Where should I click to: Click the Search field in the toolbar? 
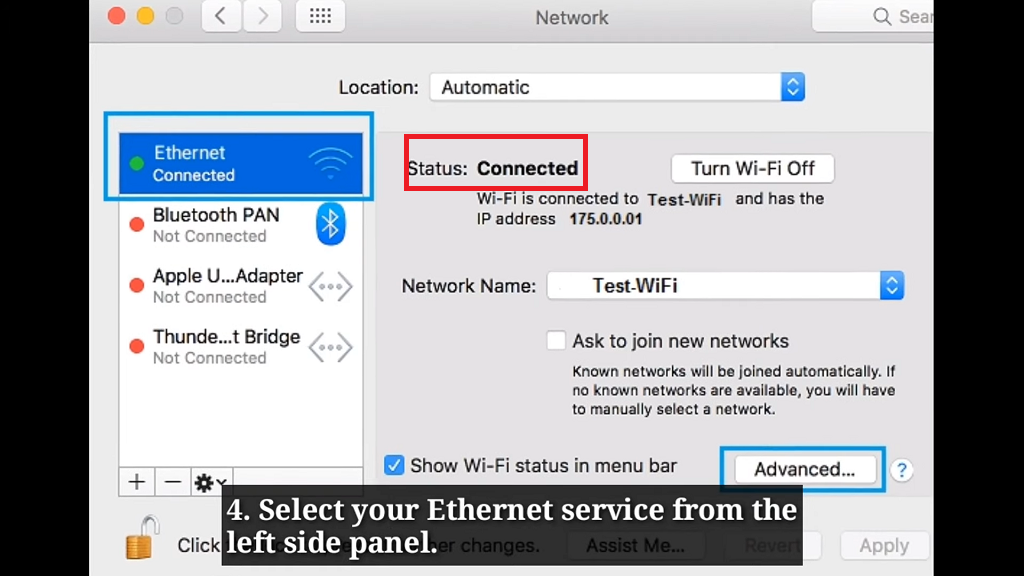872,16
